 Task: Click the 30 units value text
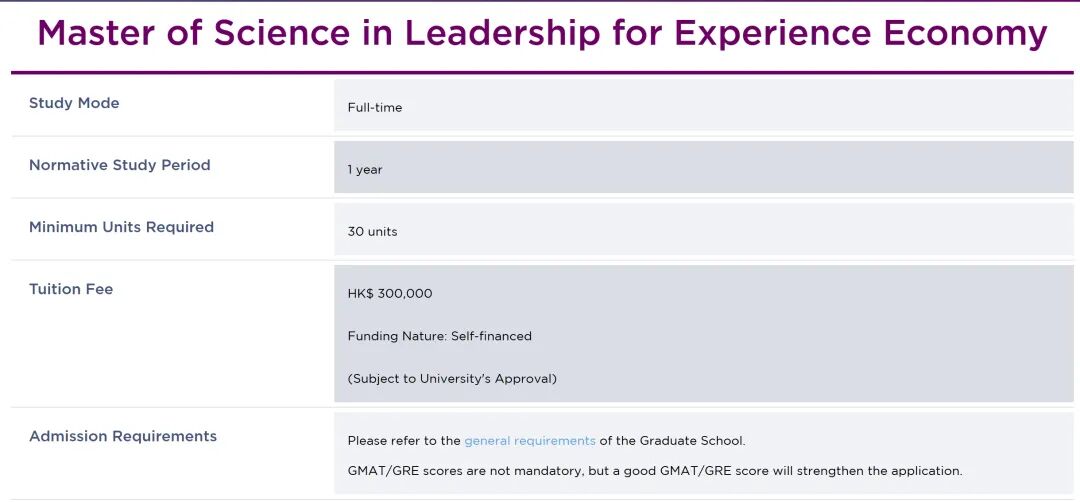point(372,232)
